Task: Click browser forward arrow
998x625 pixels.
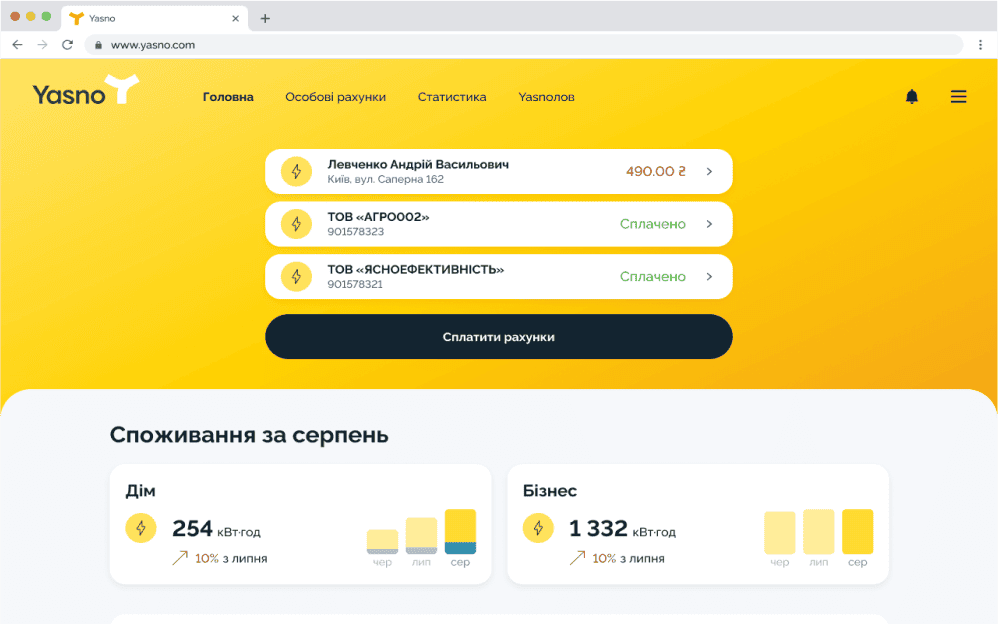Action: (x=42, y=45)
